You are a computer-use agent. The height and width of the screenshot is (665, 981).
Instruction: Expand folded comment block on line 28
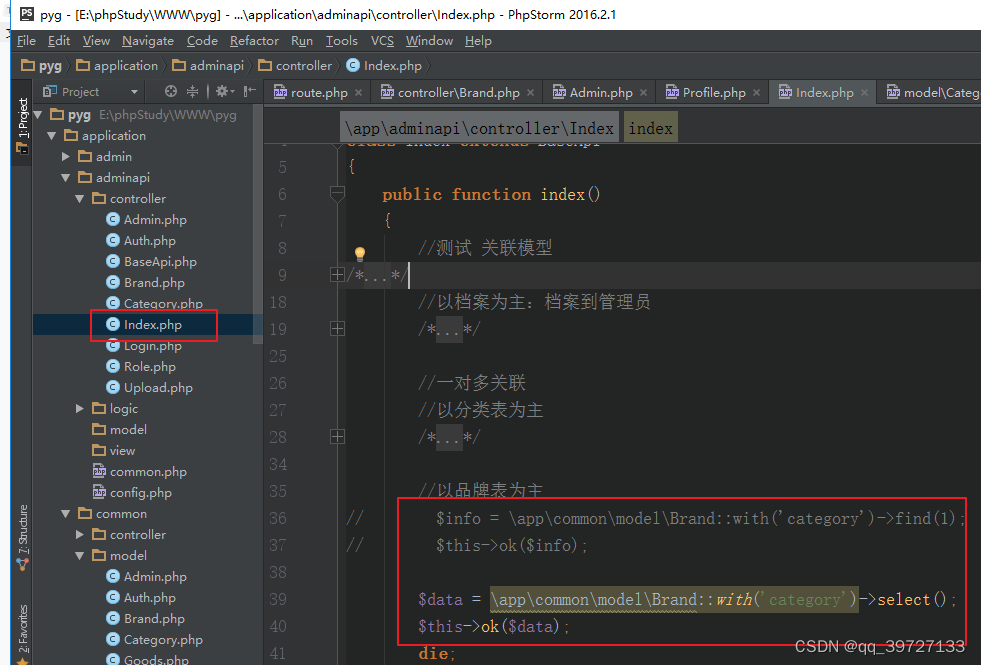tap(337, 437)
